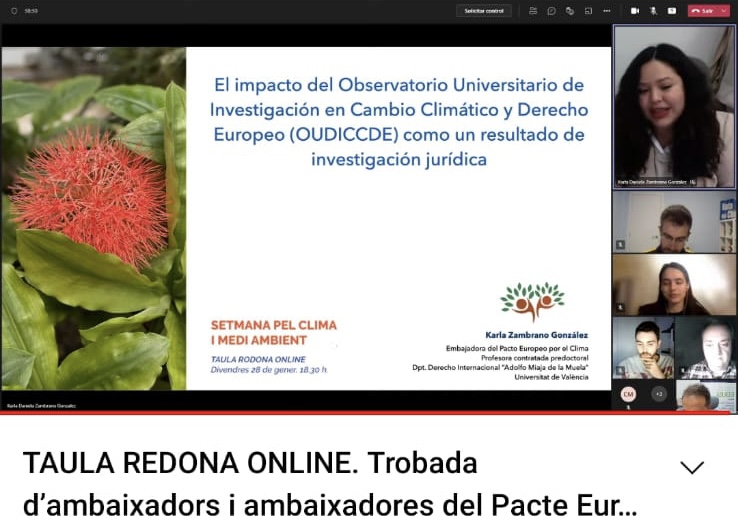Click the breakout rooms icon
Screen dimensions: 738x526
588,11
